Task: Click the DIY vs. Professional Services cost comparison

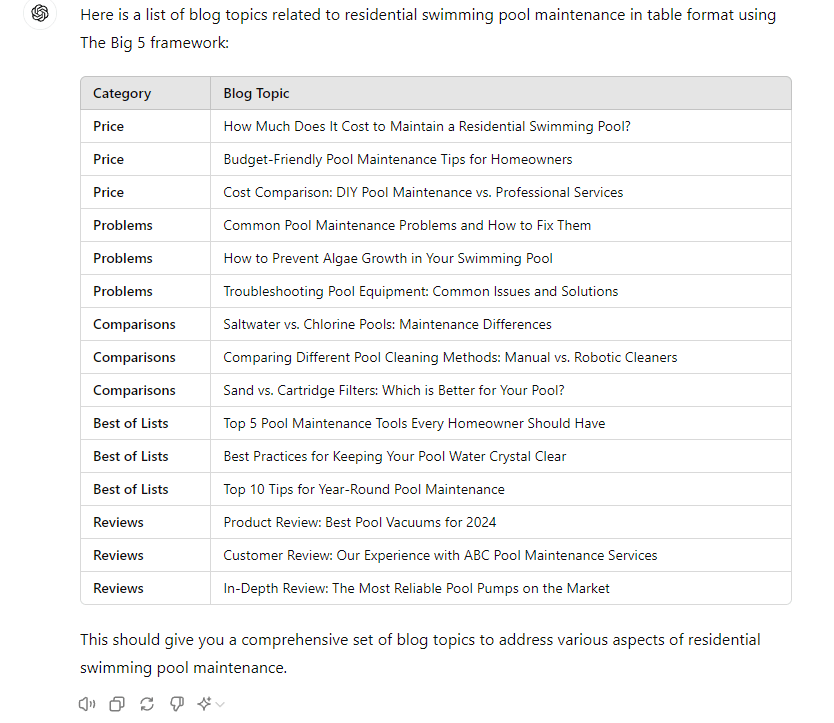Action: [x=423, y=192]
